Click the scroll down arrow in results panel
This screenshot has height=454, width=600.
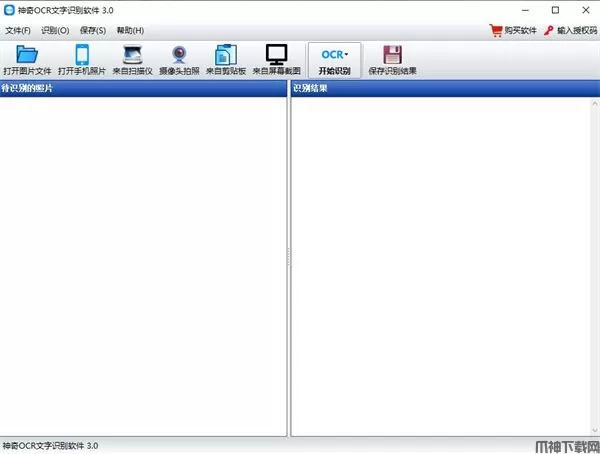tap(595, 430)
